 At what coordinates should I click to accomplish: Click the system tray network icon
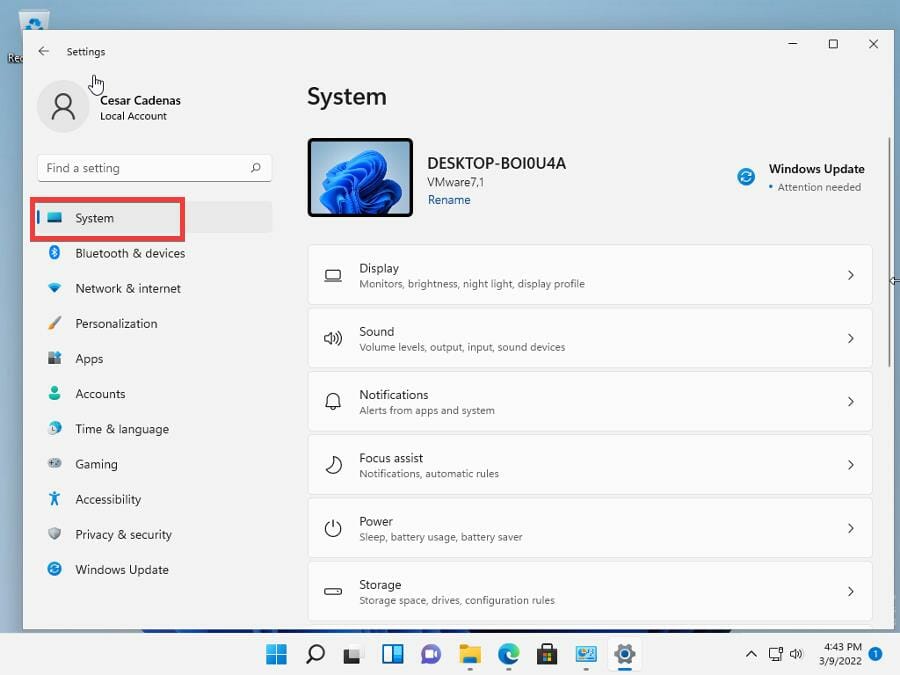775,654
